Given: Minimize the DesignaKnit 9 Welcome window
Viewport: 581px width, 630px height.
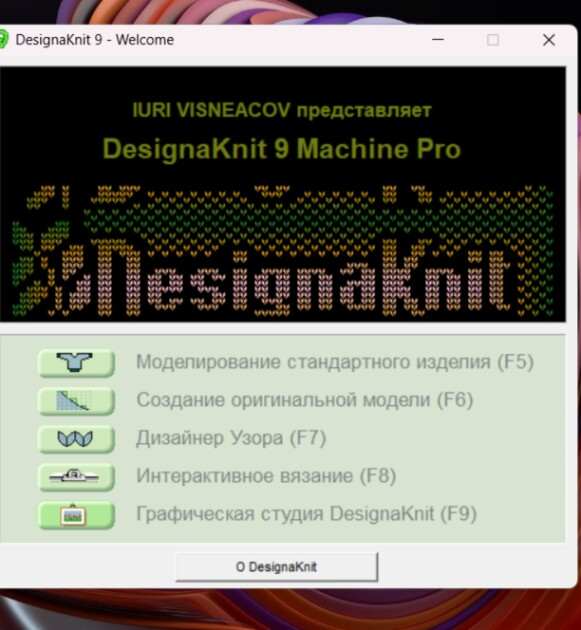Looking at the screenshot, I should pos(438,40).
